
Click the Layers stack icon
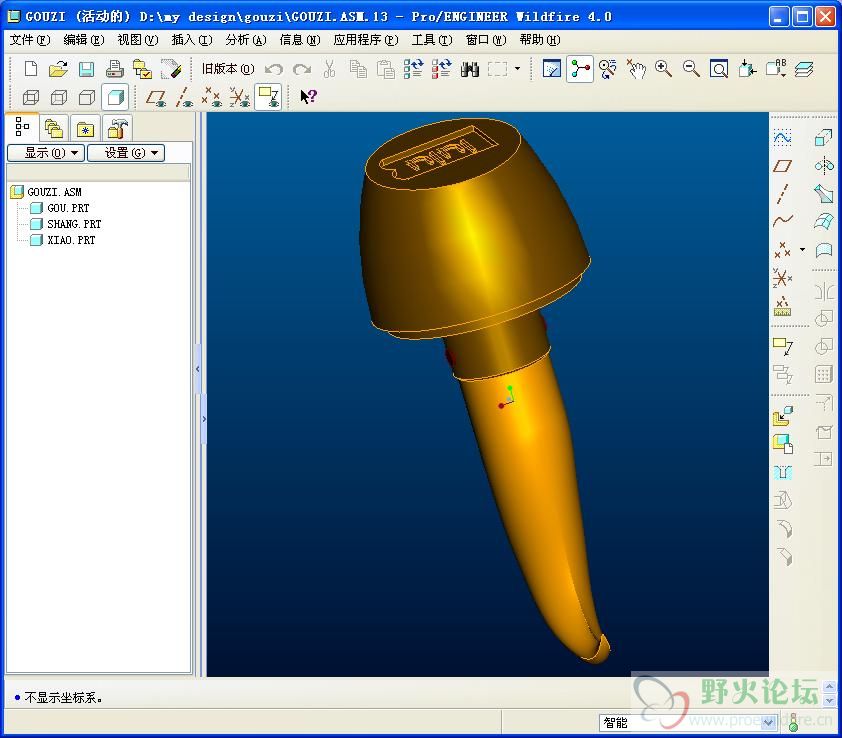click(x=804, y=69)
